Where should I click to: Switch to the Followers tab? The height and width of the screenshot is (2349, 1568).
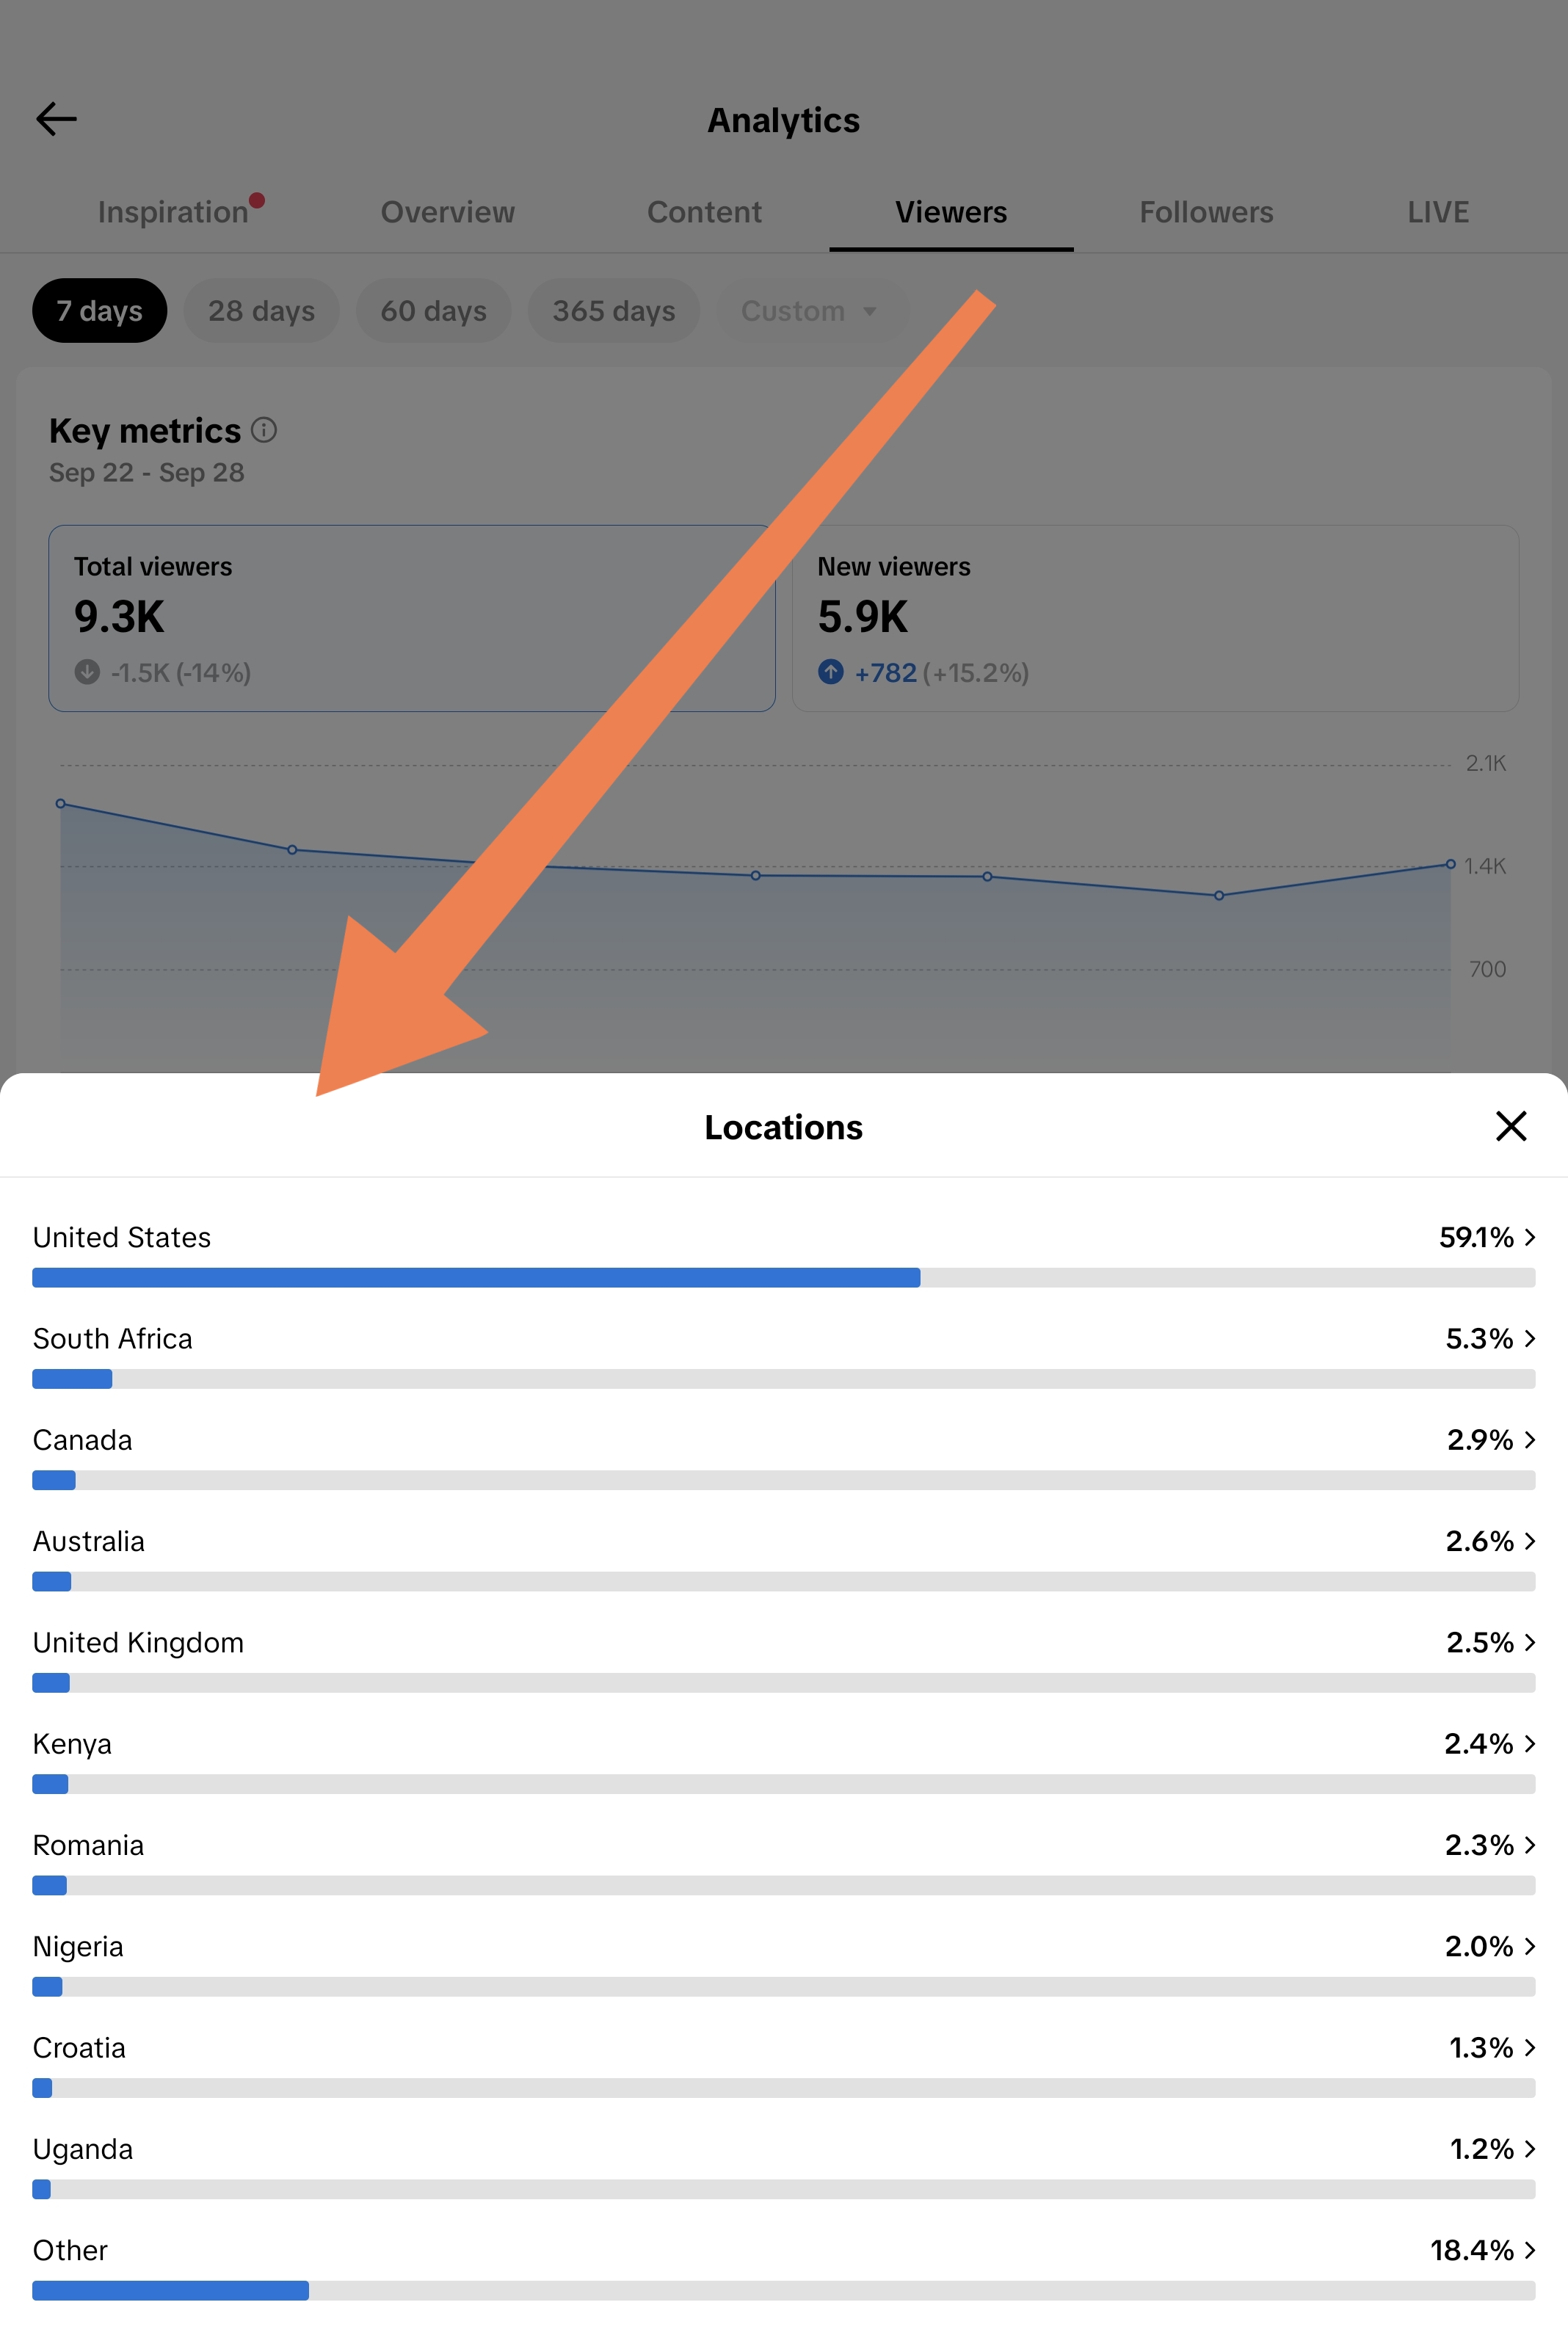[x=1206, y=212]
